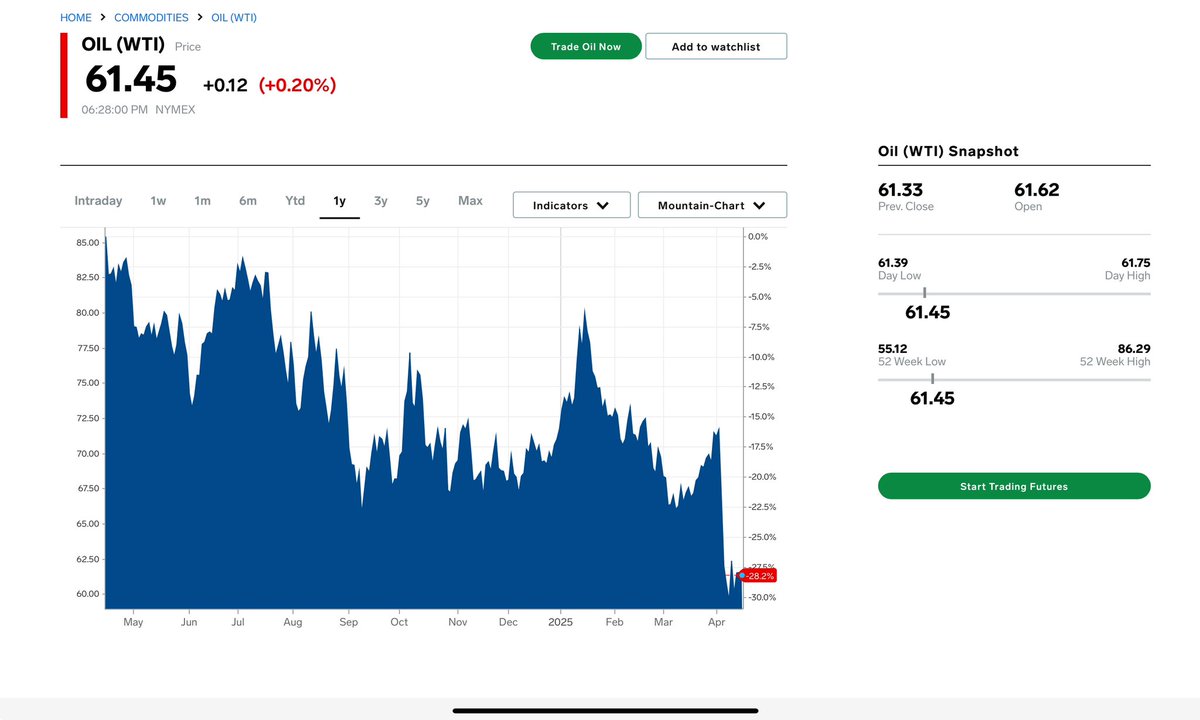
Task: Select the Max chart range
Action: [x=470, y=201]
